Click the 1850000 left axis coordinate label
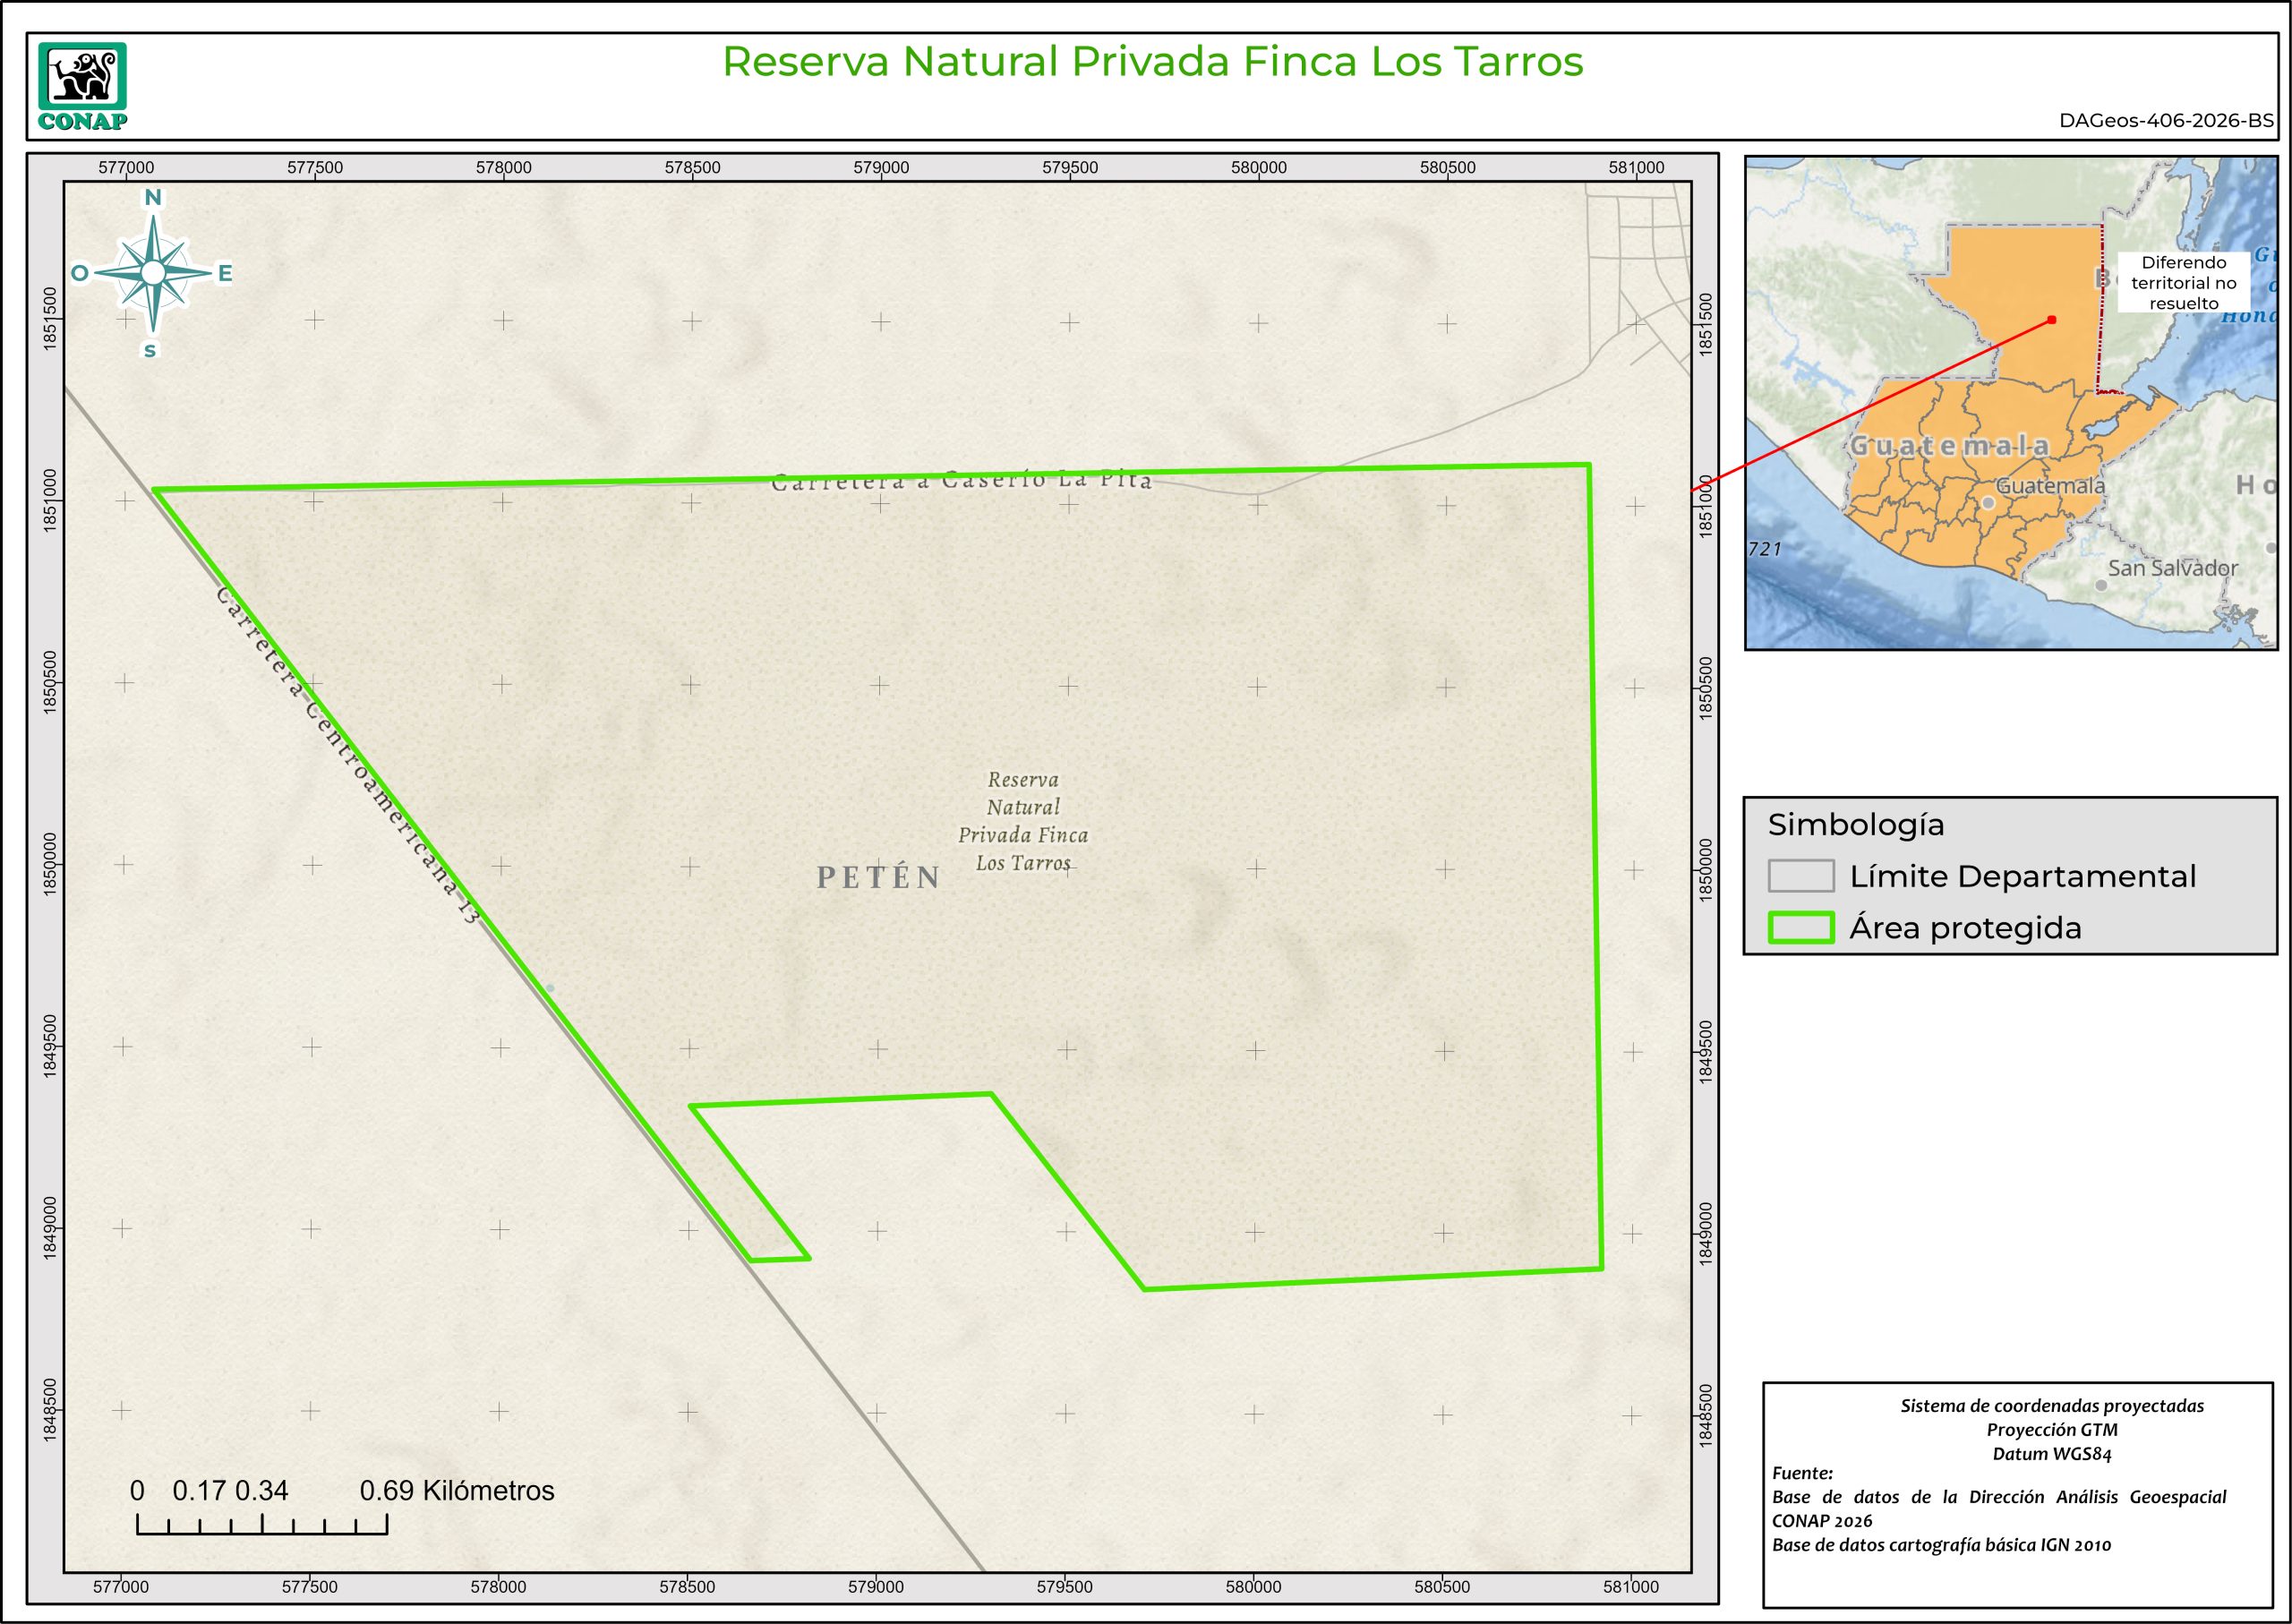The height and width of the screenshot is (1624, 2292). 51,866
